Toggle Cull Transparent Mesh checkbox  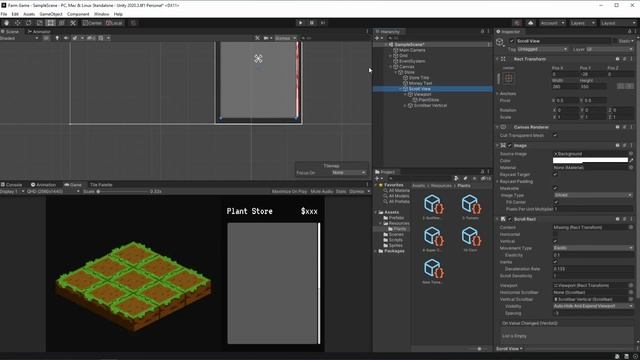(x=555, y=135)
